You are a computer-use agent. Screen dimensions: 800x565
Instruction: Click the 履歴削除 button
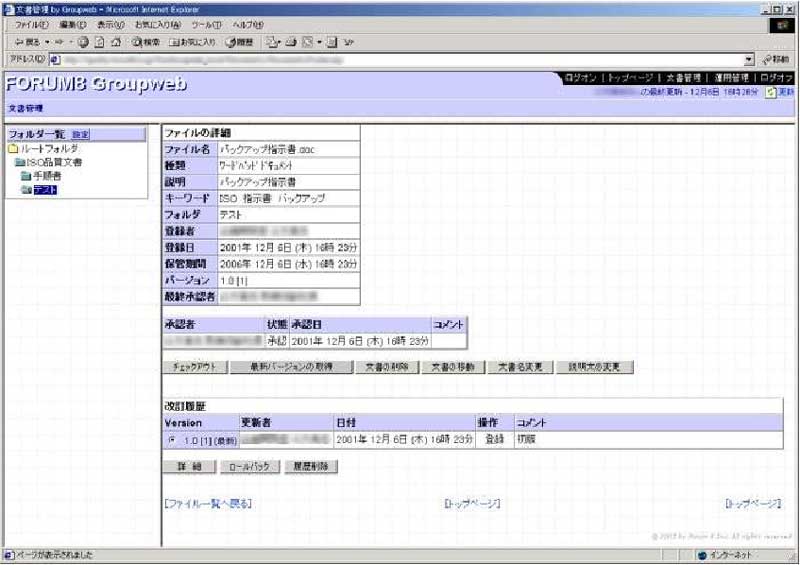coord(311,466)
